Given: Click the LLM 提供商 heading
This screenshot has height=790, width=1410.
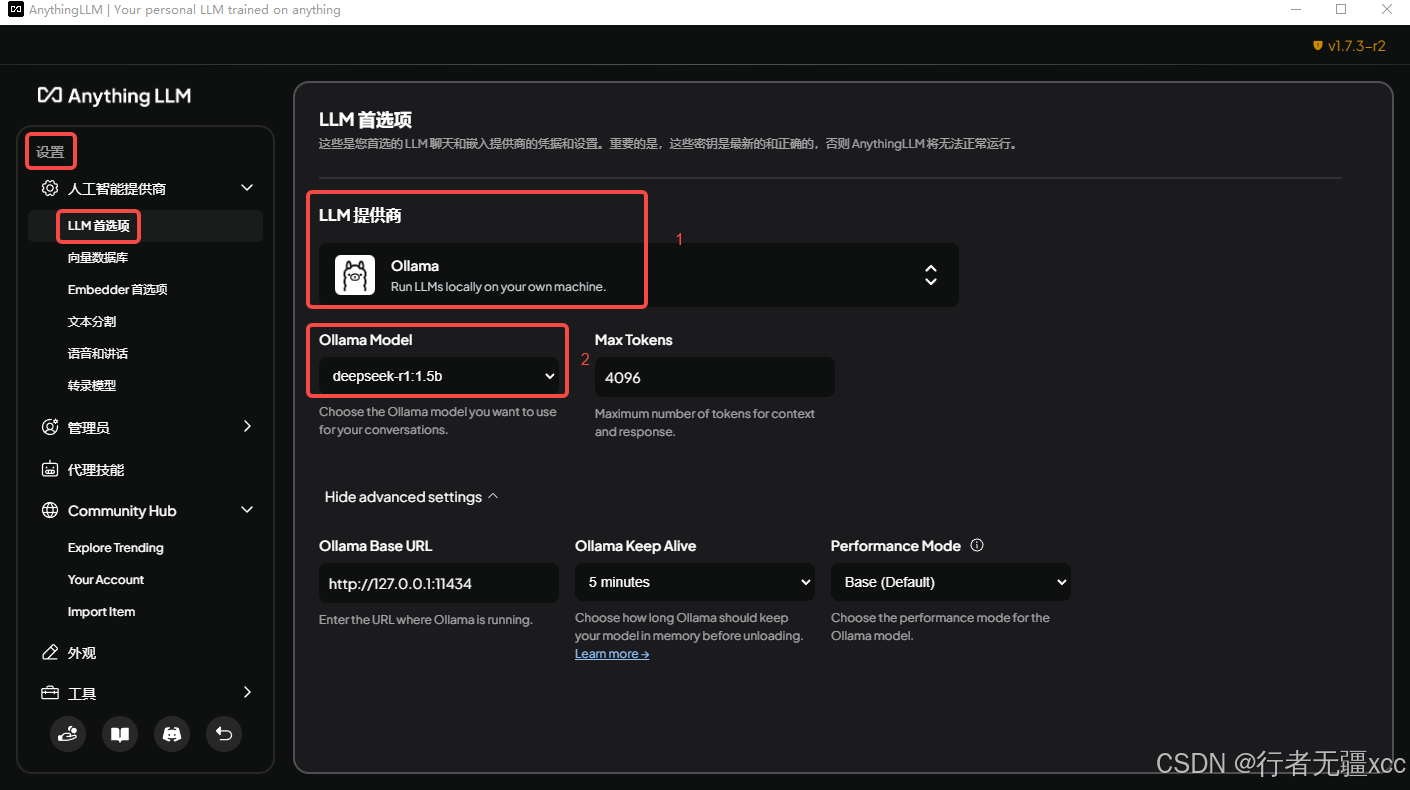Looking at the screenshot, I should point(360,215).
